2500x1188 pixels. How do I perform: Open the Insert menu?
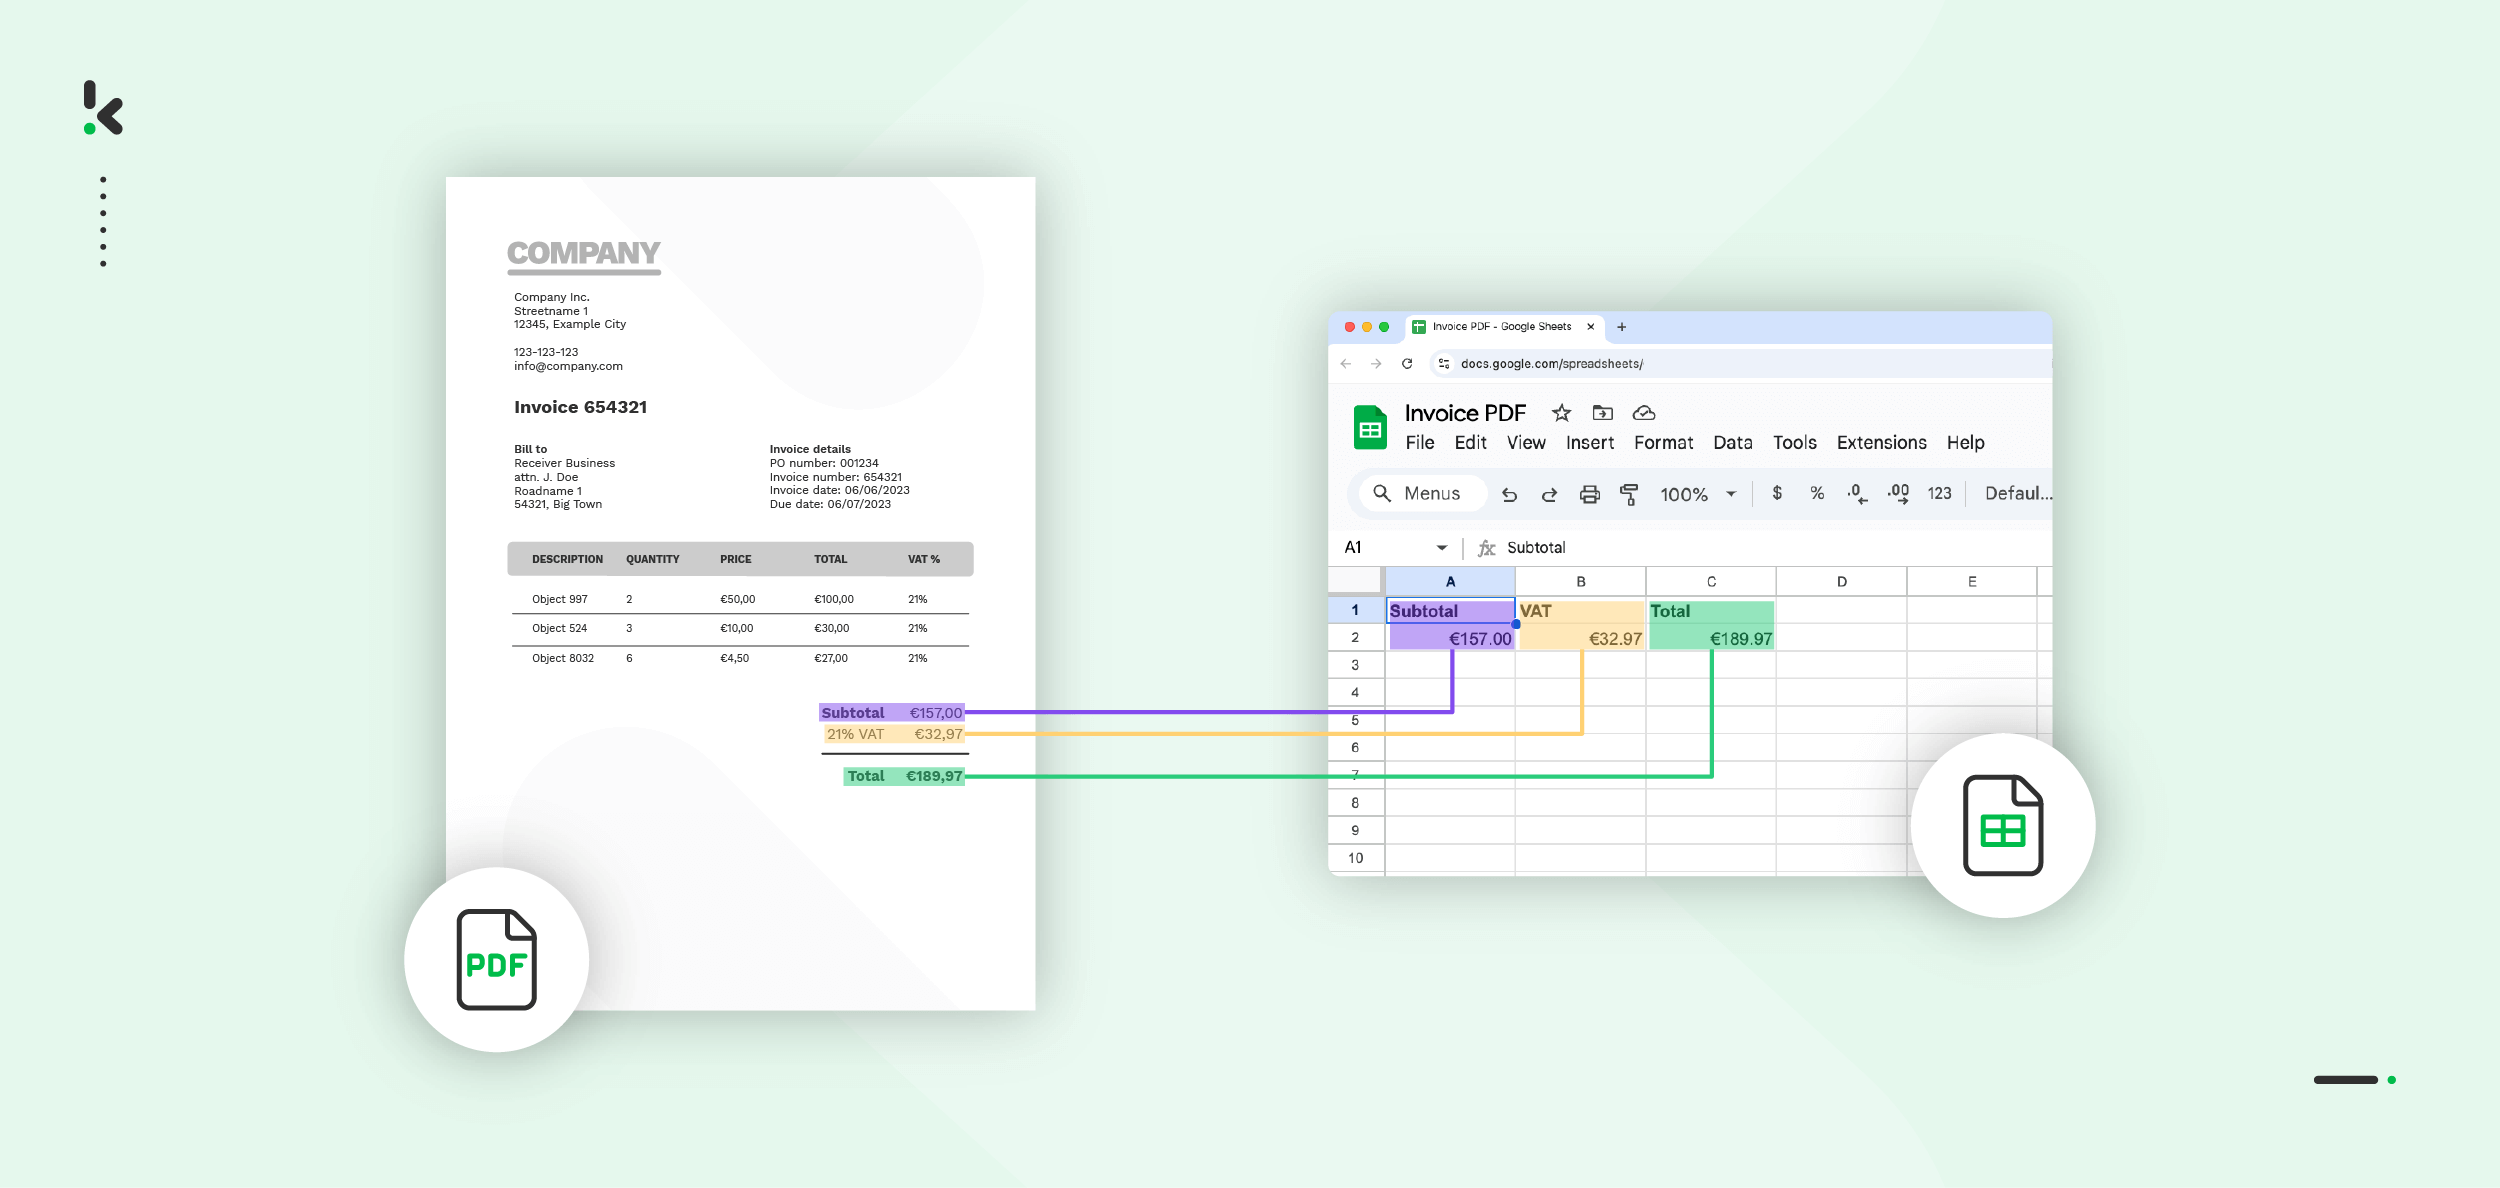click(1590, 443)
